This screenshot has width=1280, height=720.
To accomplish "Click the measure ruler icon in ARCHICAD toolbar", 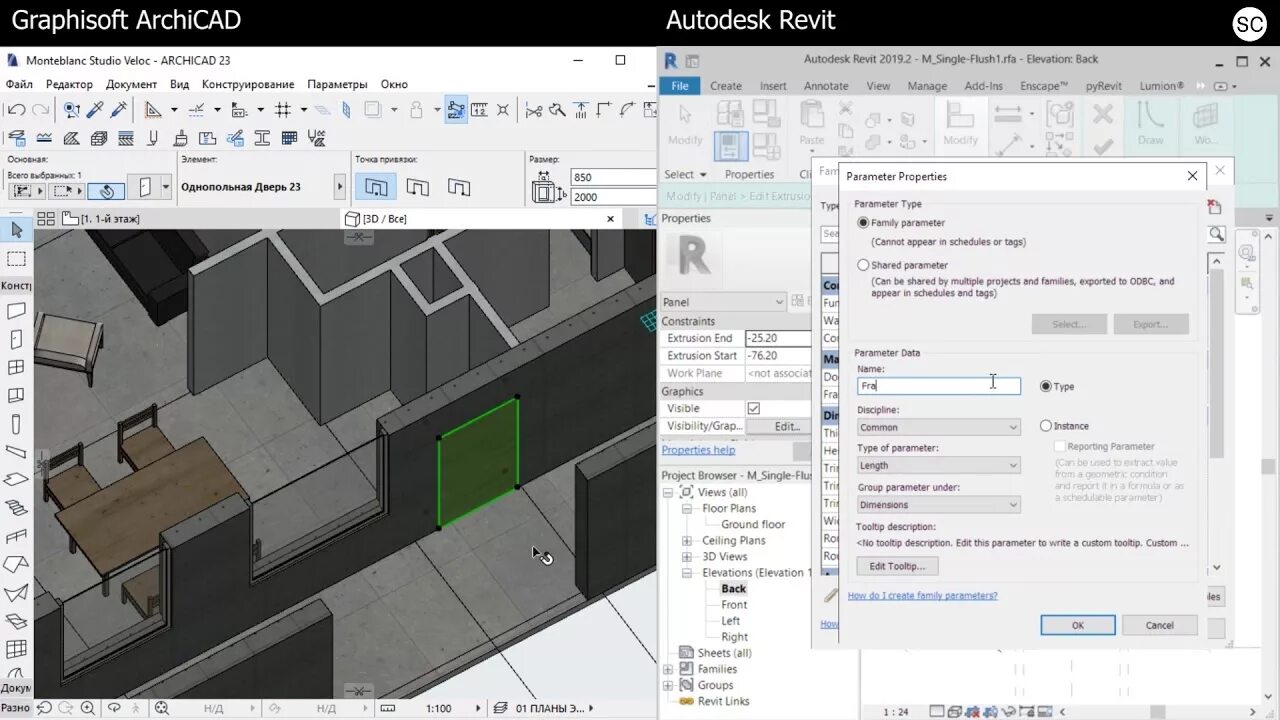I will (x=479, y=110).
